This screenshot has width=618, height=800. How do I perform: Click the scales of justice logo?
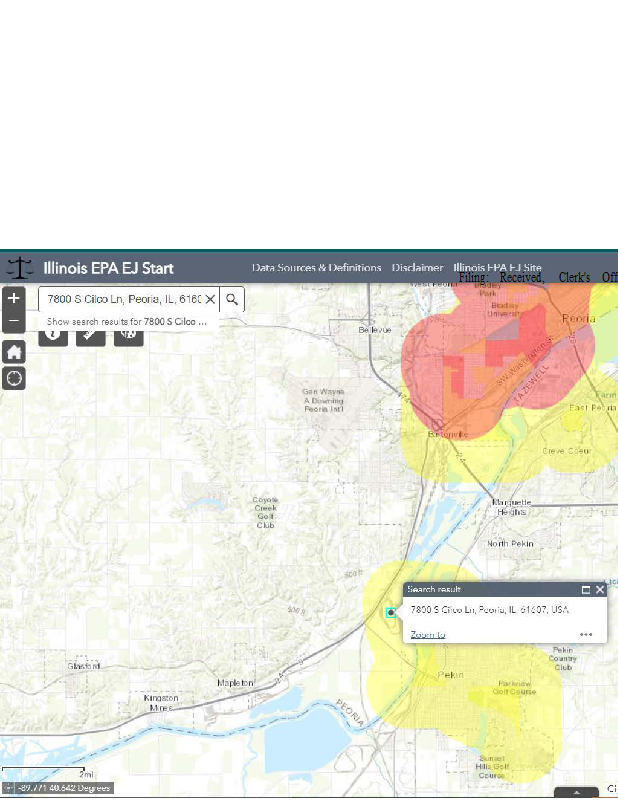(x=20, y=268)
